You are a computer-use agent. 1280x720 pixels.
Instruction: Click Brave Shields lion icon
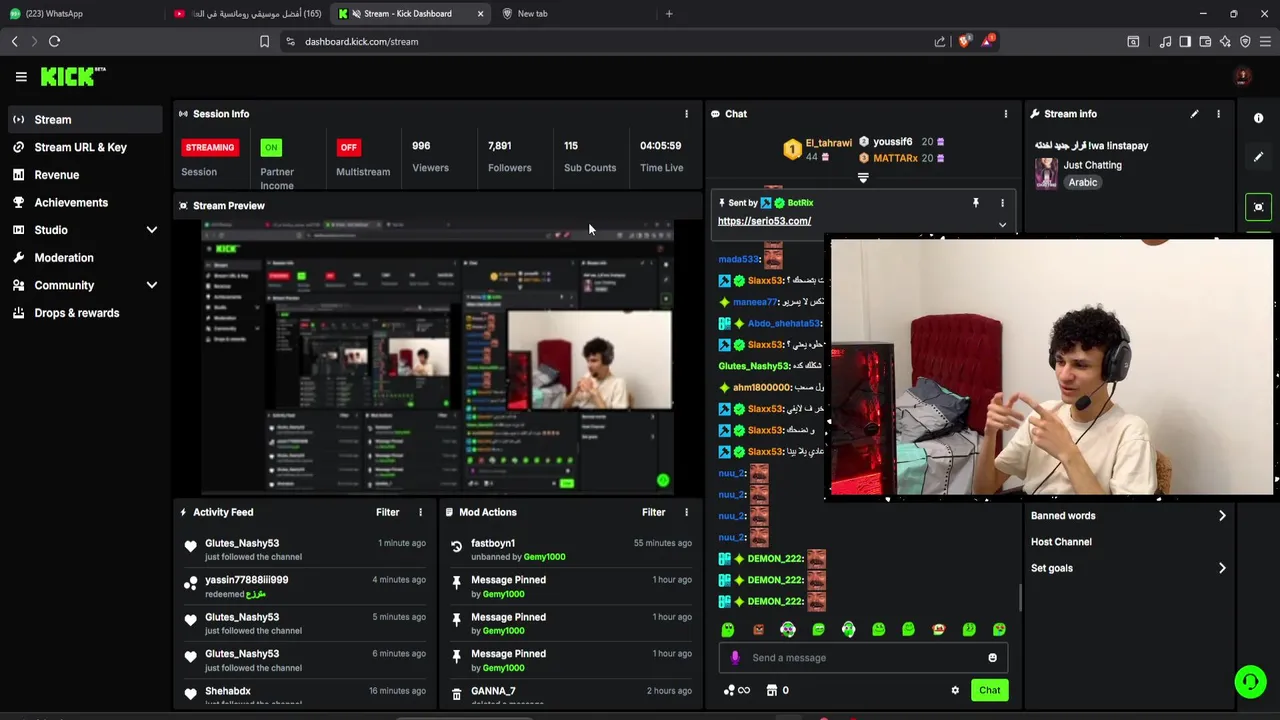click(x=964, y=41)
